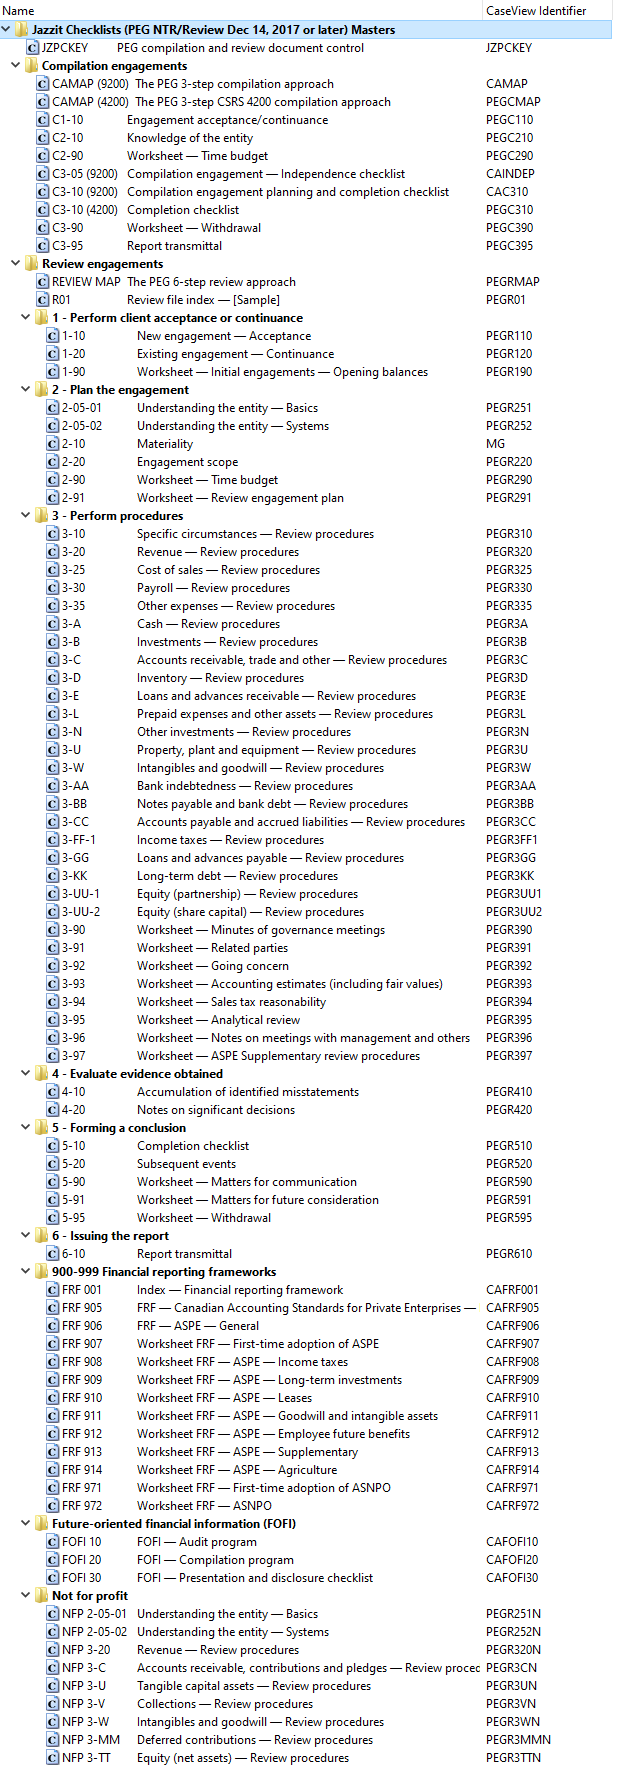Viewport: 620px width, 1767px height.
Task: Click the 3-KK Long-term debt document icon
Action: (53, 876)
